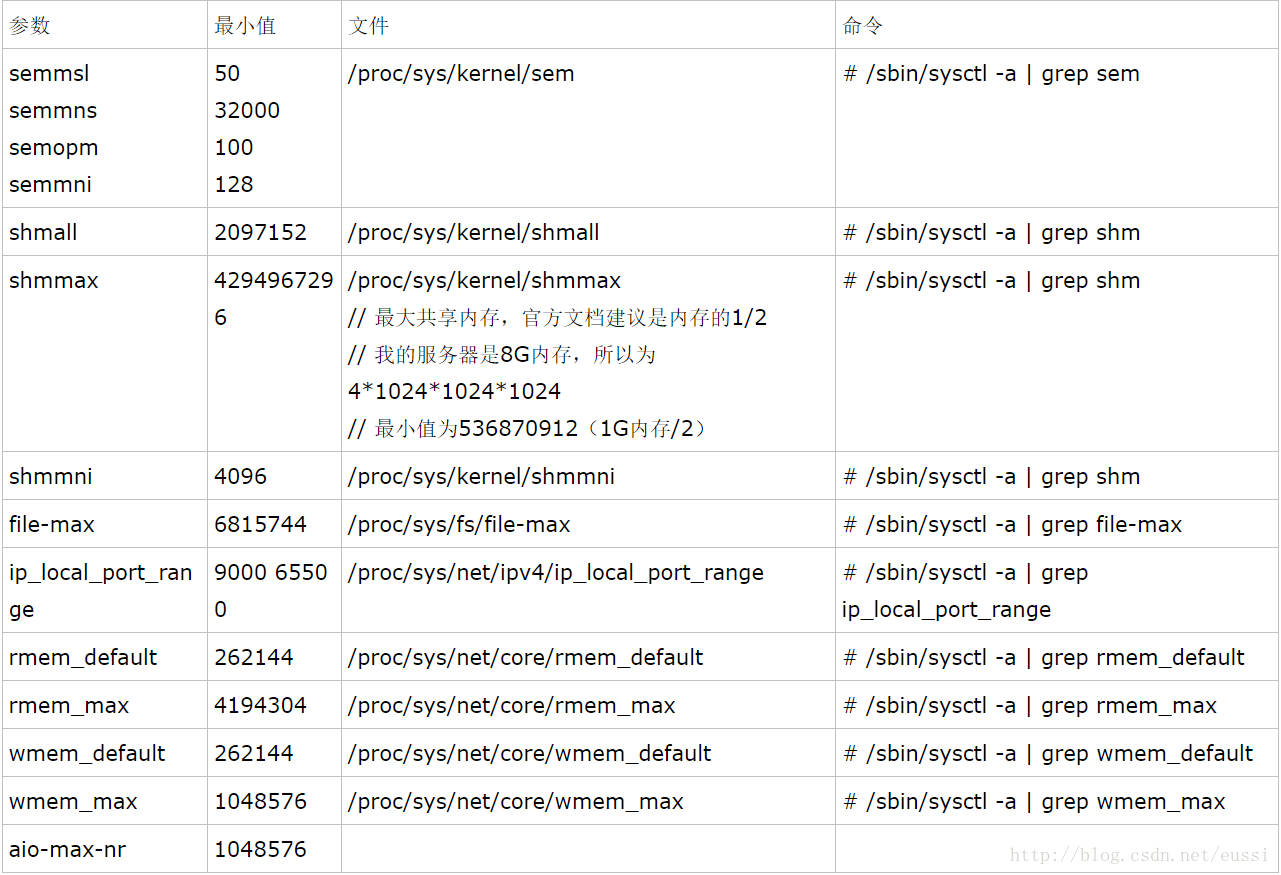This screenshot has height=875, width=1281.
Task: Click the 'grep wmem_max' sysctl command
Action: 1034,801
